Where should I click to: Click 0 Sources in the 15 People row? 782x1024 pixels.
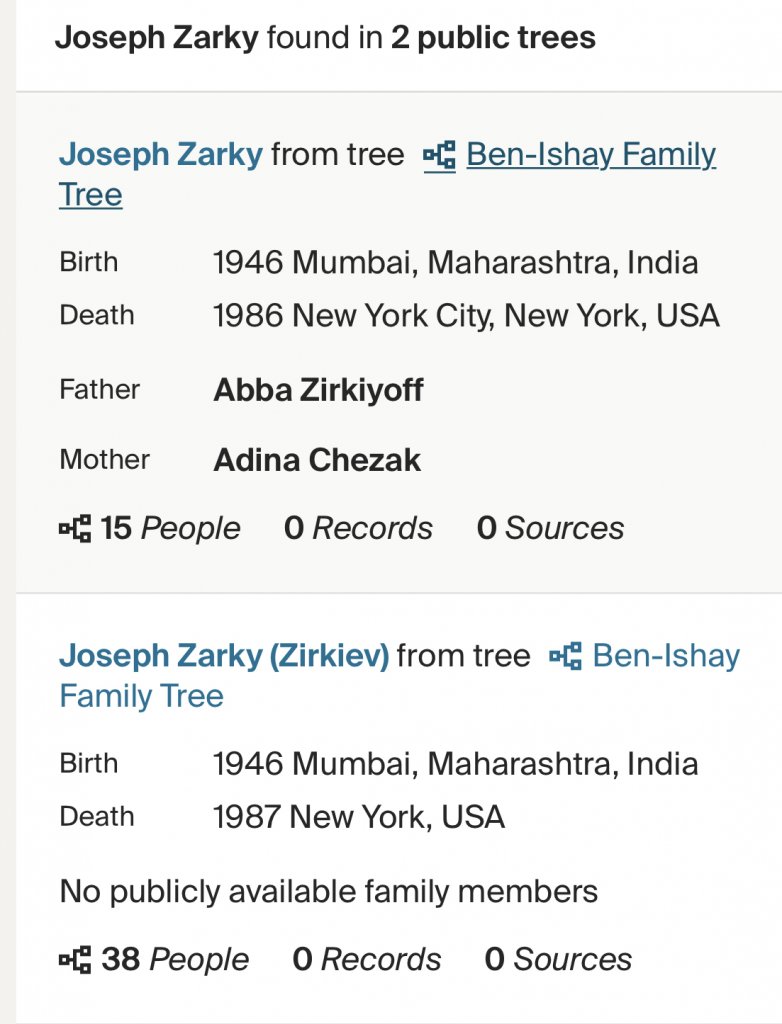550,528
